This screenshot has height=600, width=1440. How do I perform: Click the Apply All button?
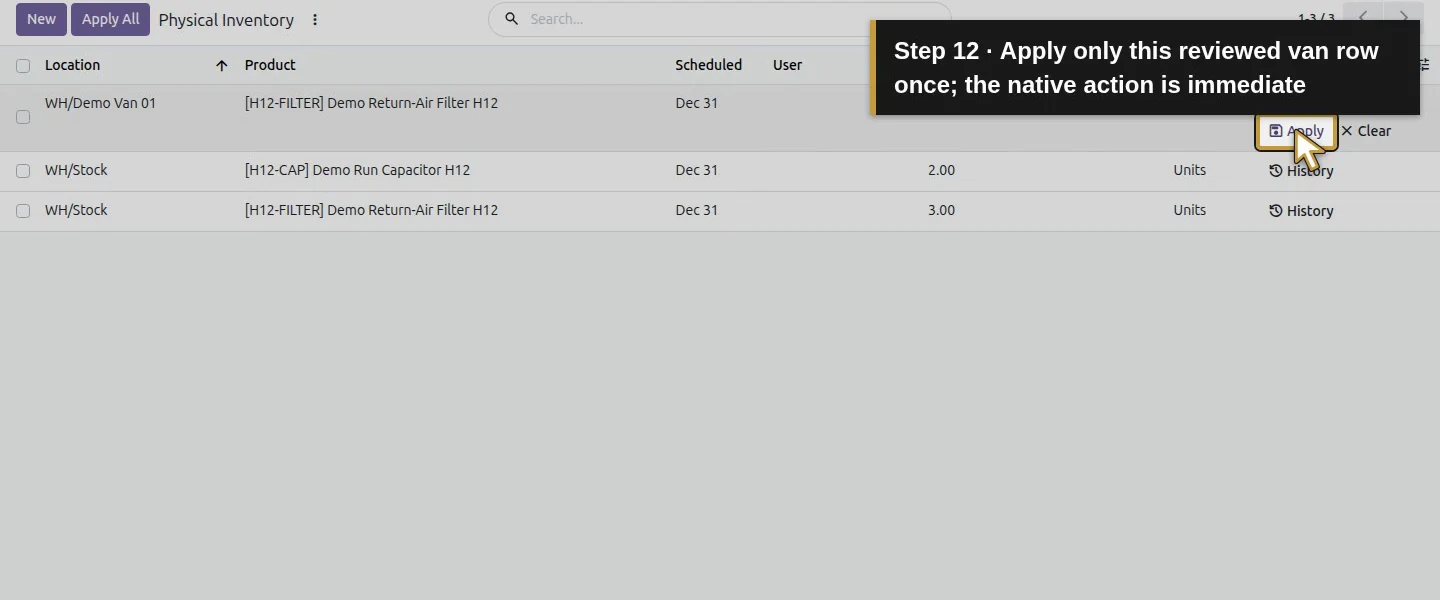click(110, 19)
